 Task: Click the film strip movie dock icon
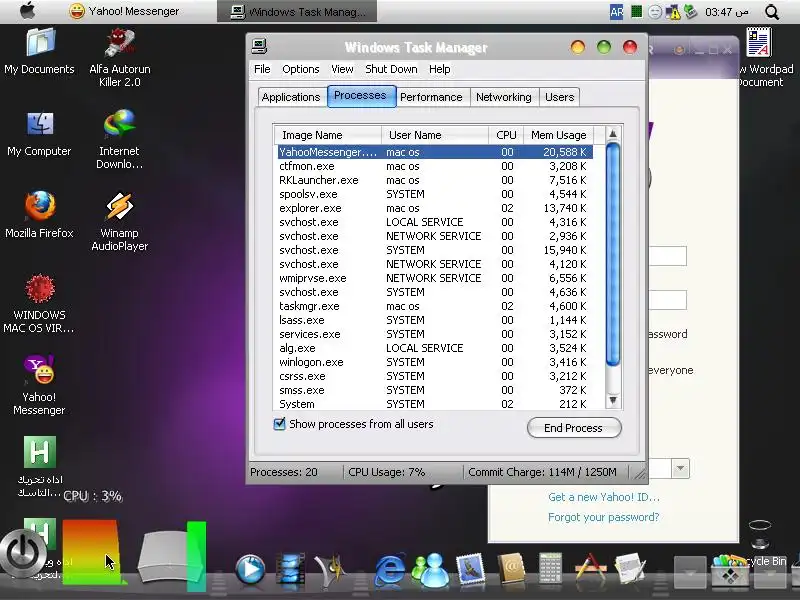(291, 569)
